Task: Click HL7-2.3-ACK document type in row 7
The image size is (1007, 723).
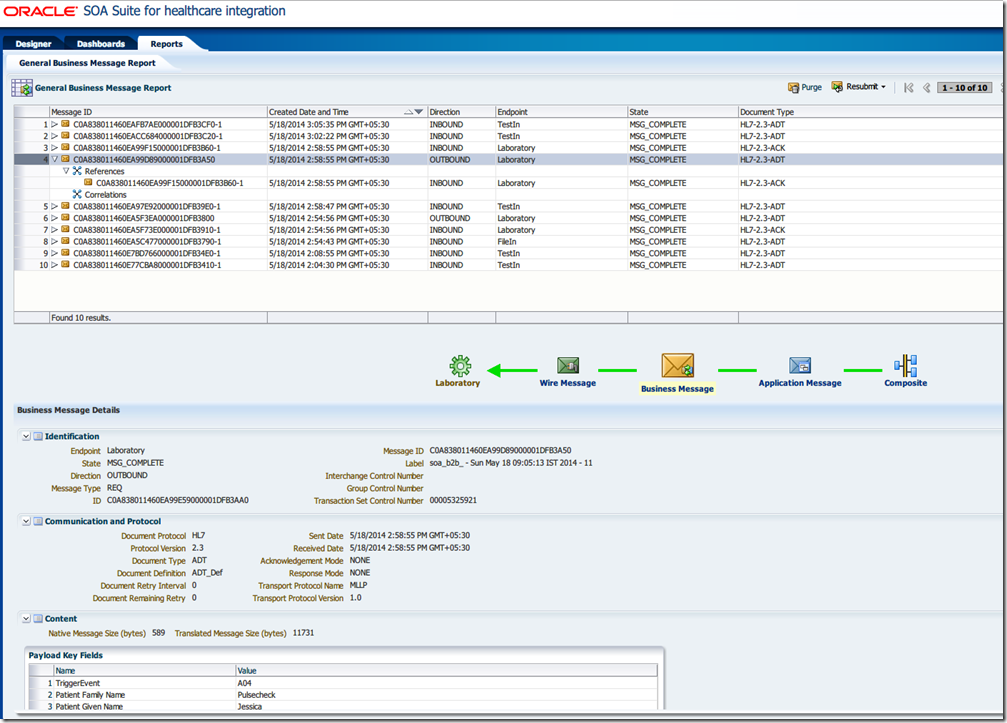Action: [762, 230]
